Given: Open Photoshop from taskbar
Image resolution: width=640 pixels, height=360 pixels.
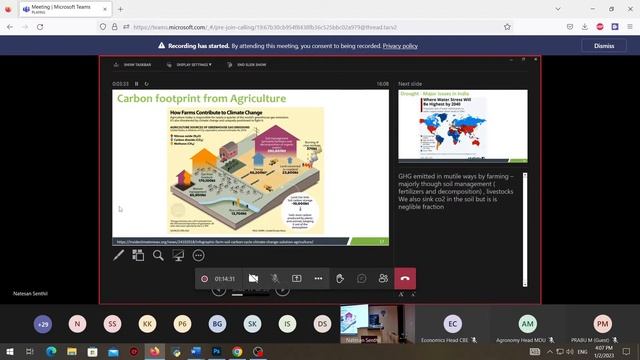Looking at the screenshot, I should 216,351.
